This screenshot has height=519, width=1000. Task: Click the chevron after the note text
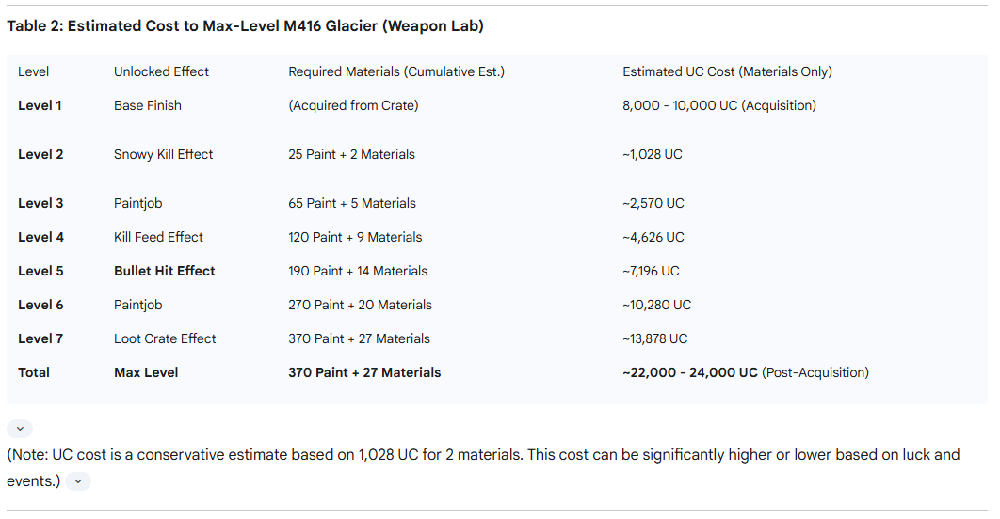[78, 482]
